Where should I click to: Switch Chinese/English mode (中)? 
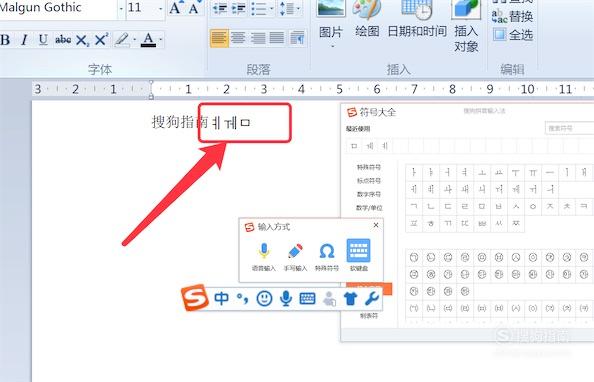click(x=222, y=299)
